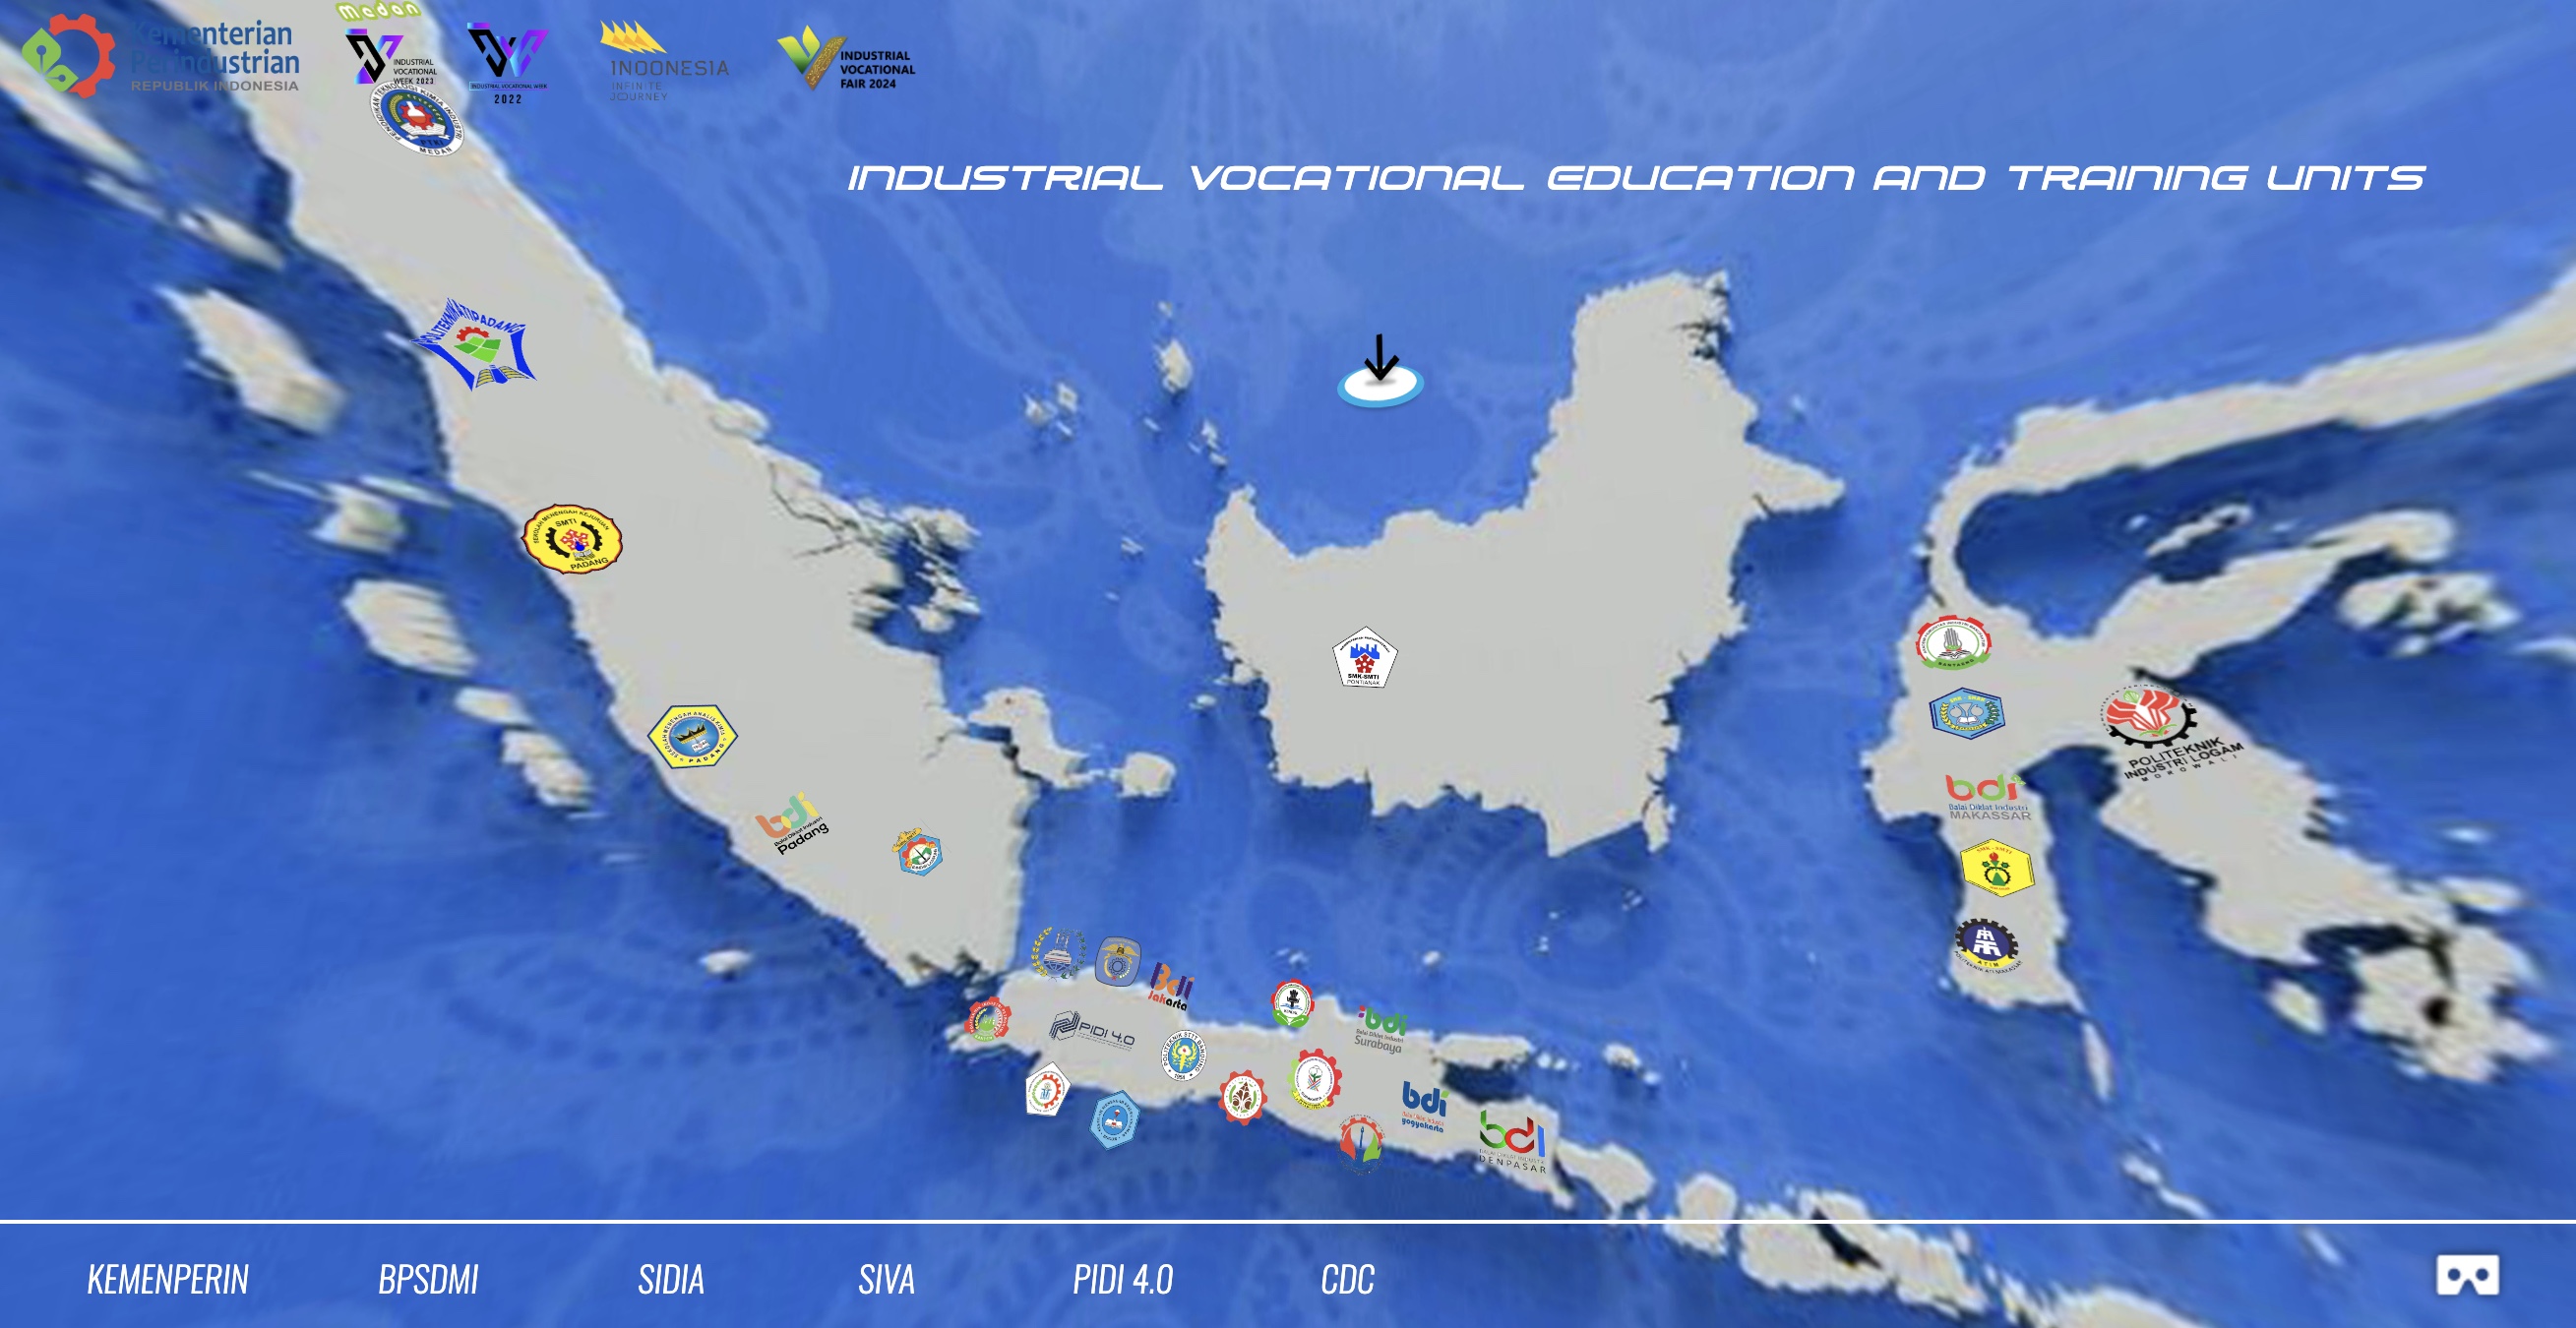Open the SIVA menu item
2576x1328 pixels.
click(x=886, y=1279)
